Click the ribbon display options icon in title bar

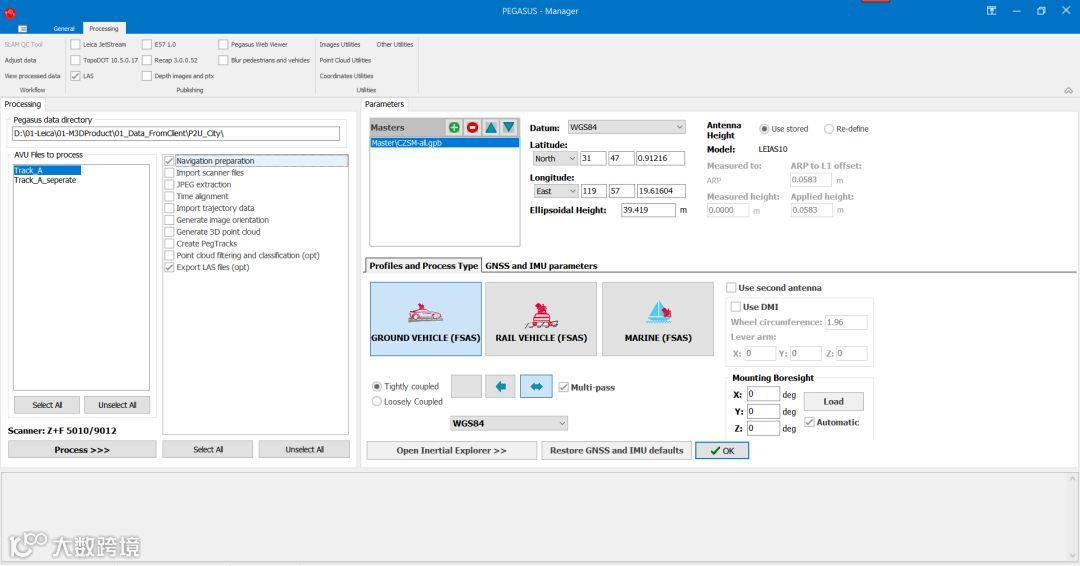[x=991, y=10]
